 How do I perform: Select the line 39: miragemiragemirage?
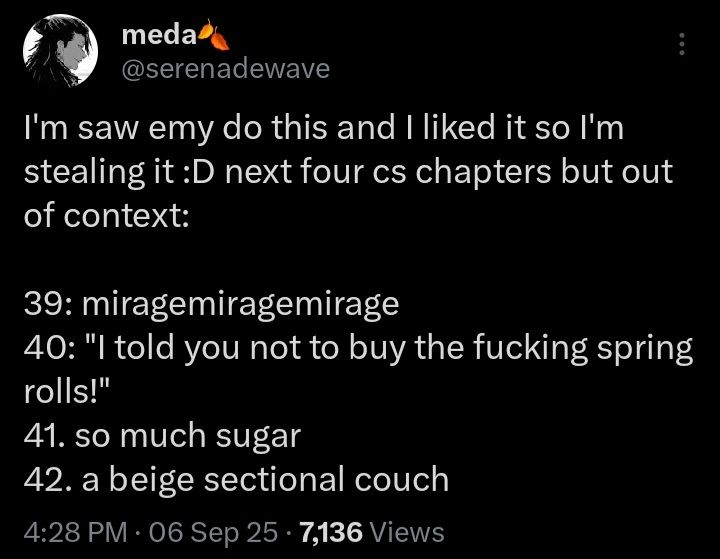(211, 305)
